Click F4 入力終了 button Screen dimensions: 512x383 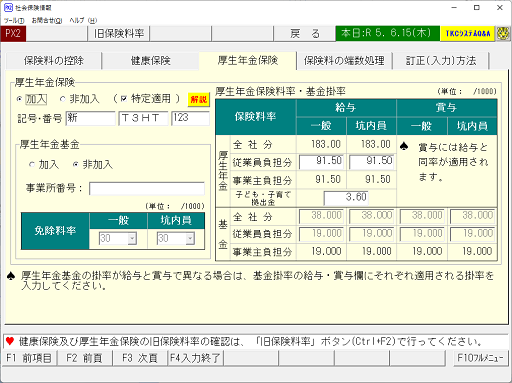coord(195,358)
